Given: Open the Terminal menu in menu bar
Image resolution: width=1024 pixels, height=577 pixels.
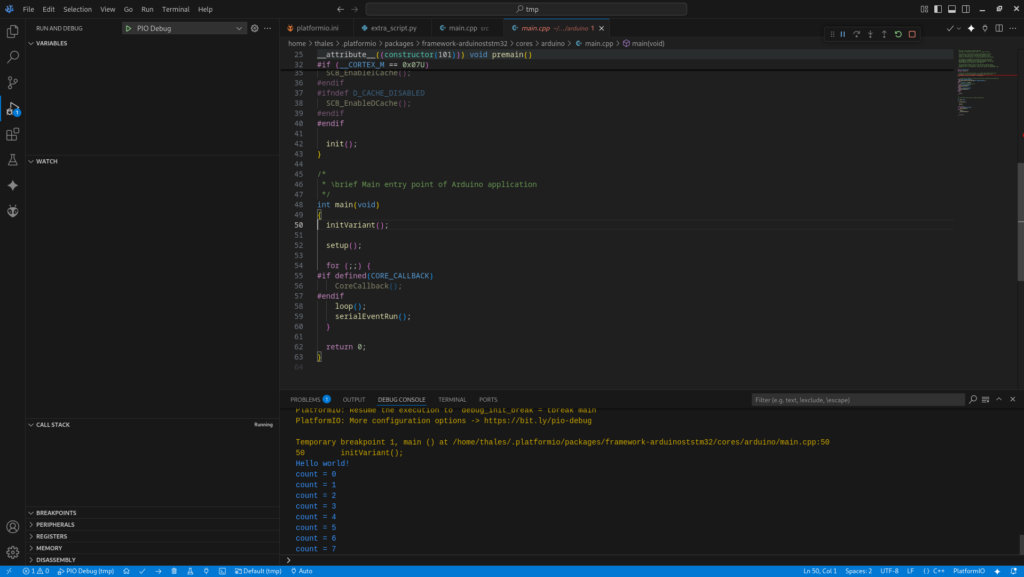Looking at the screenshot, I should click(x=175, y=9).
